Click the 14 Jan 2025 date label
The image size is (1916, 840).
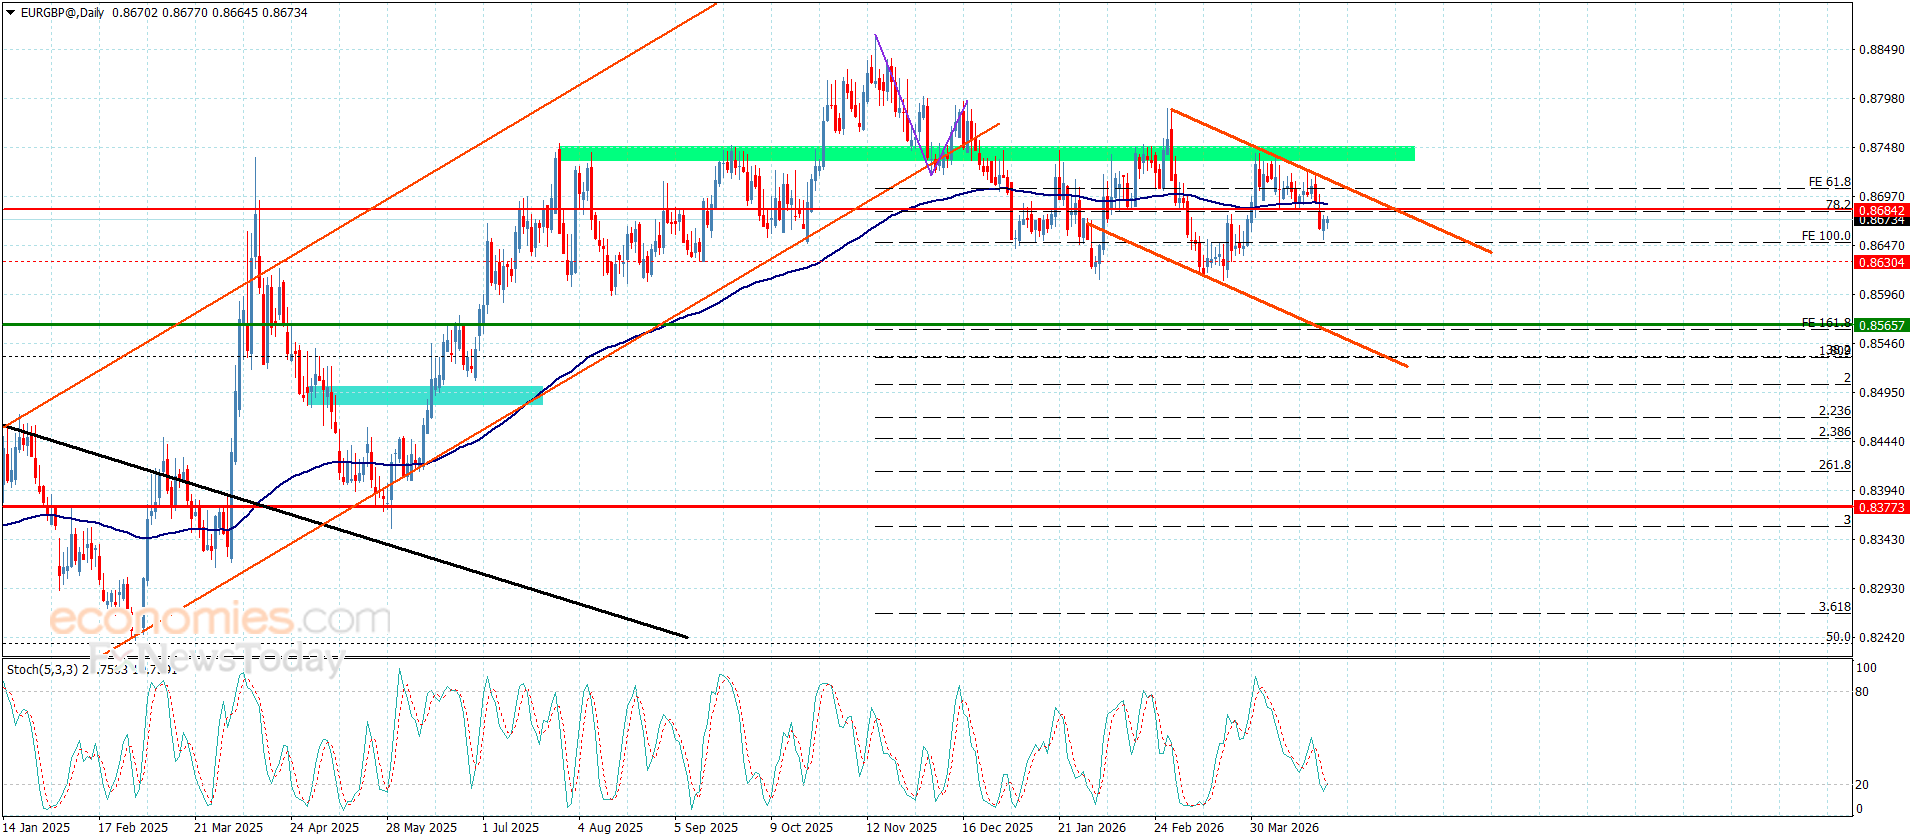pos(37,827)
